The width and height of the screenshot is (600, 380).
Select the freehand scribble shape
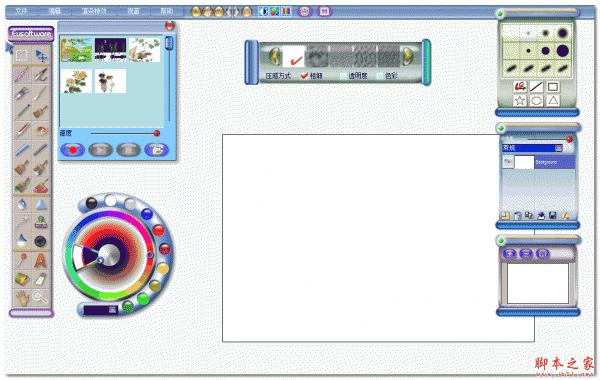pos(520,87)
